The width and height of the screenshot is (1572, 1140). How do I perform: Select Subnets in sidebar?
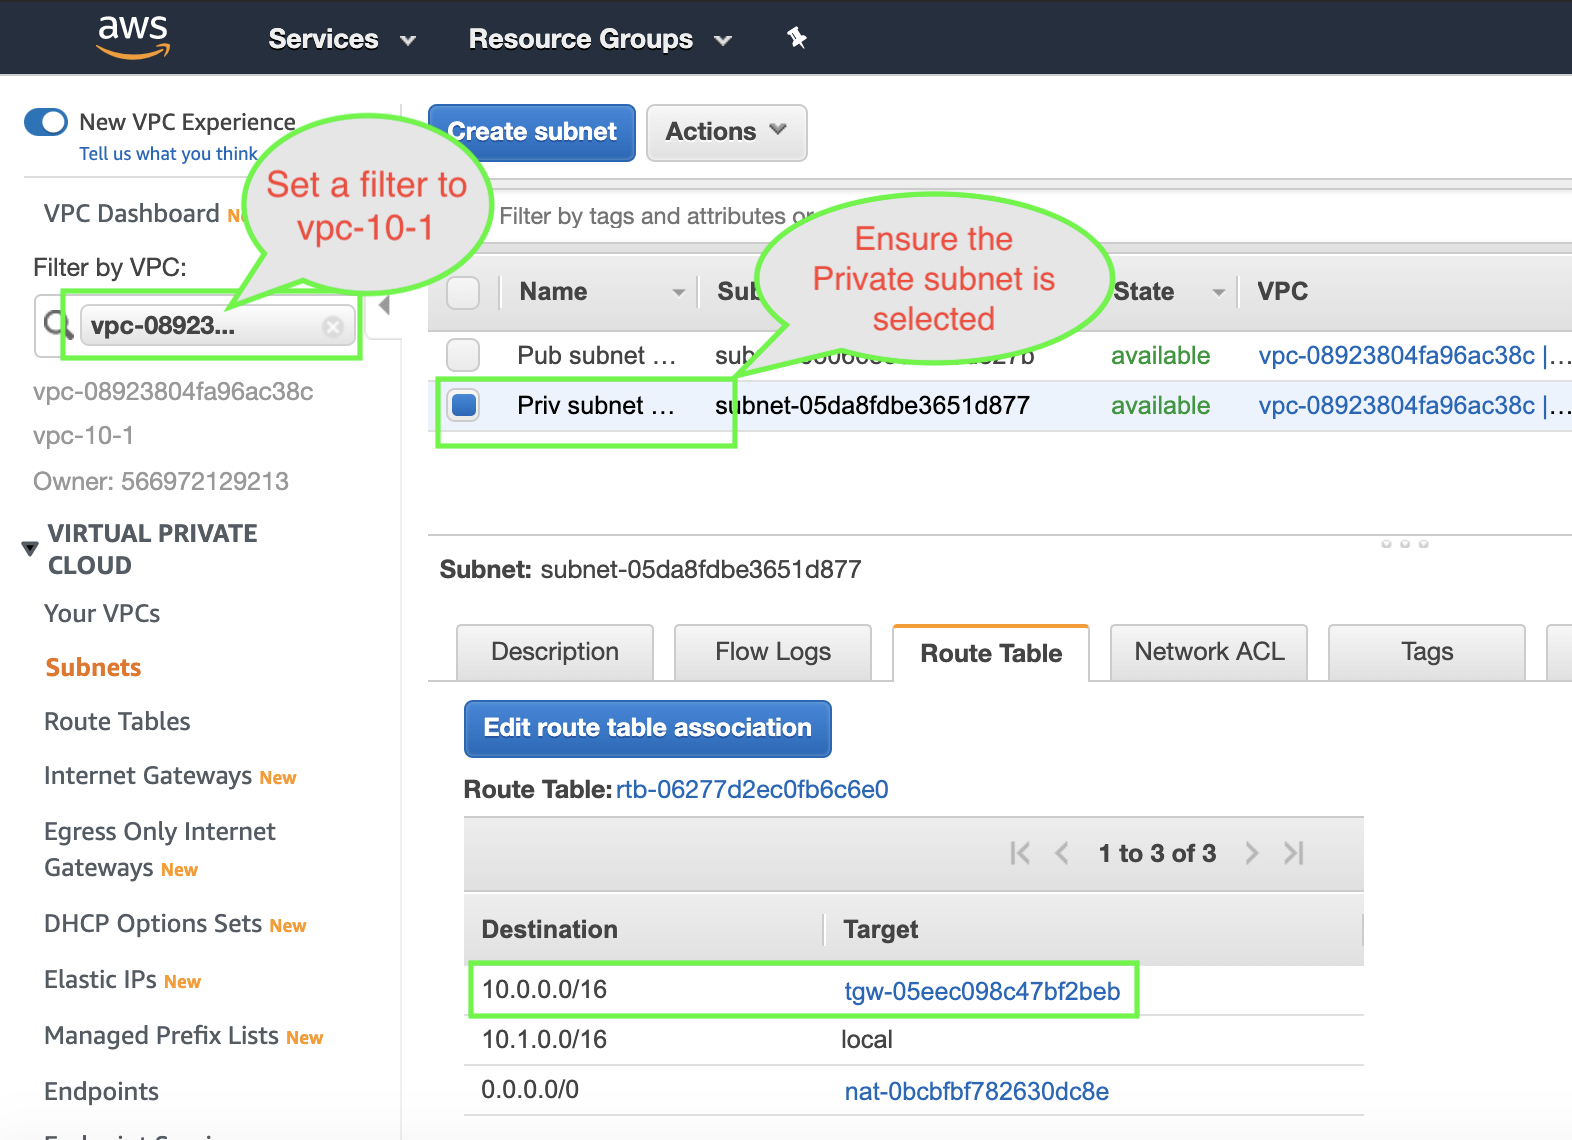(x=93, y=668)
